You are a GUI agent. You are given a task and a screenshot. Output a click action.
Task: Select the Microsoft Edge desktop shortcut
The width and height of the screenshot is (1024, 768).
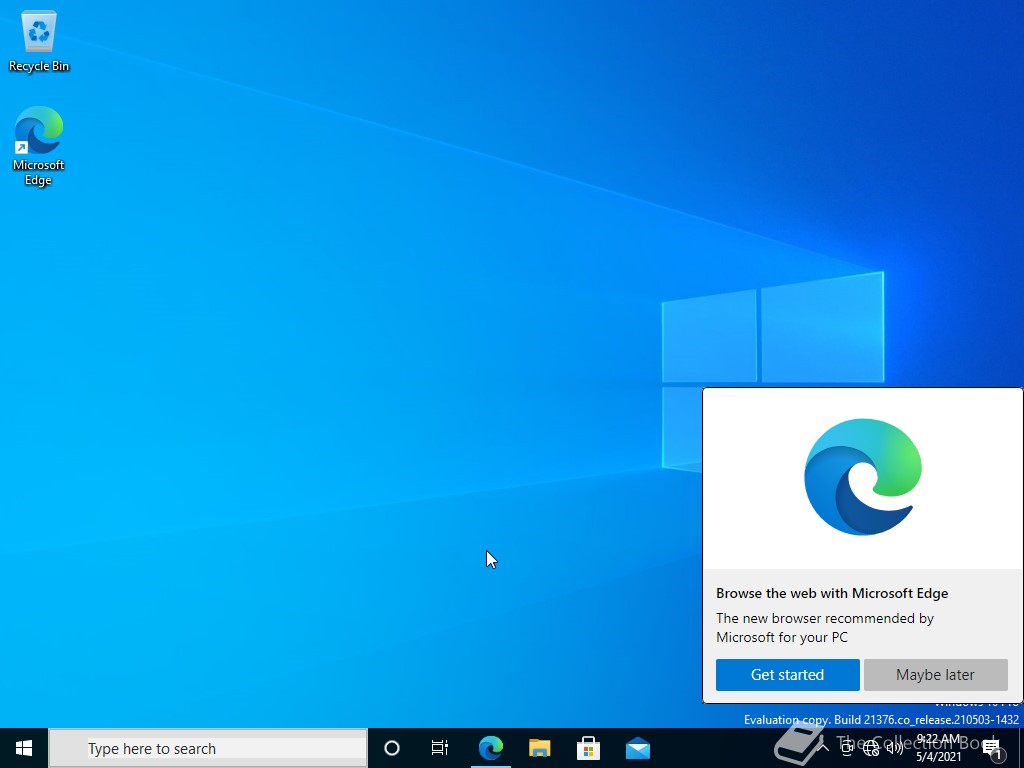[39, 146]
